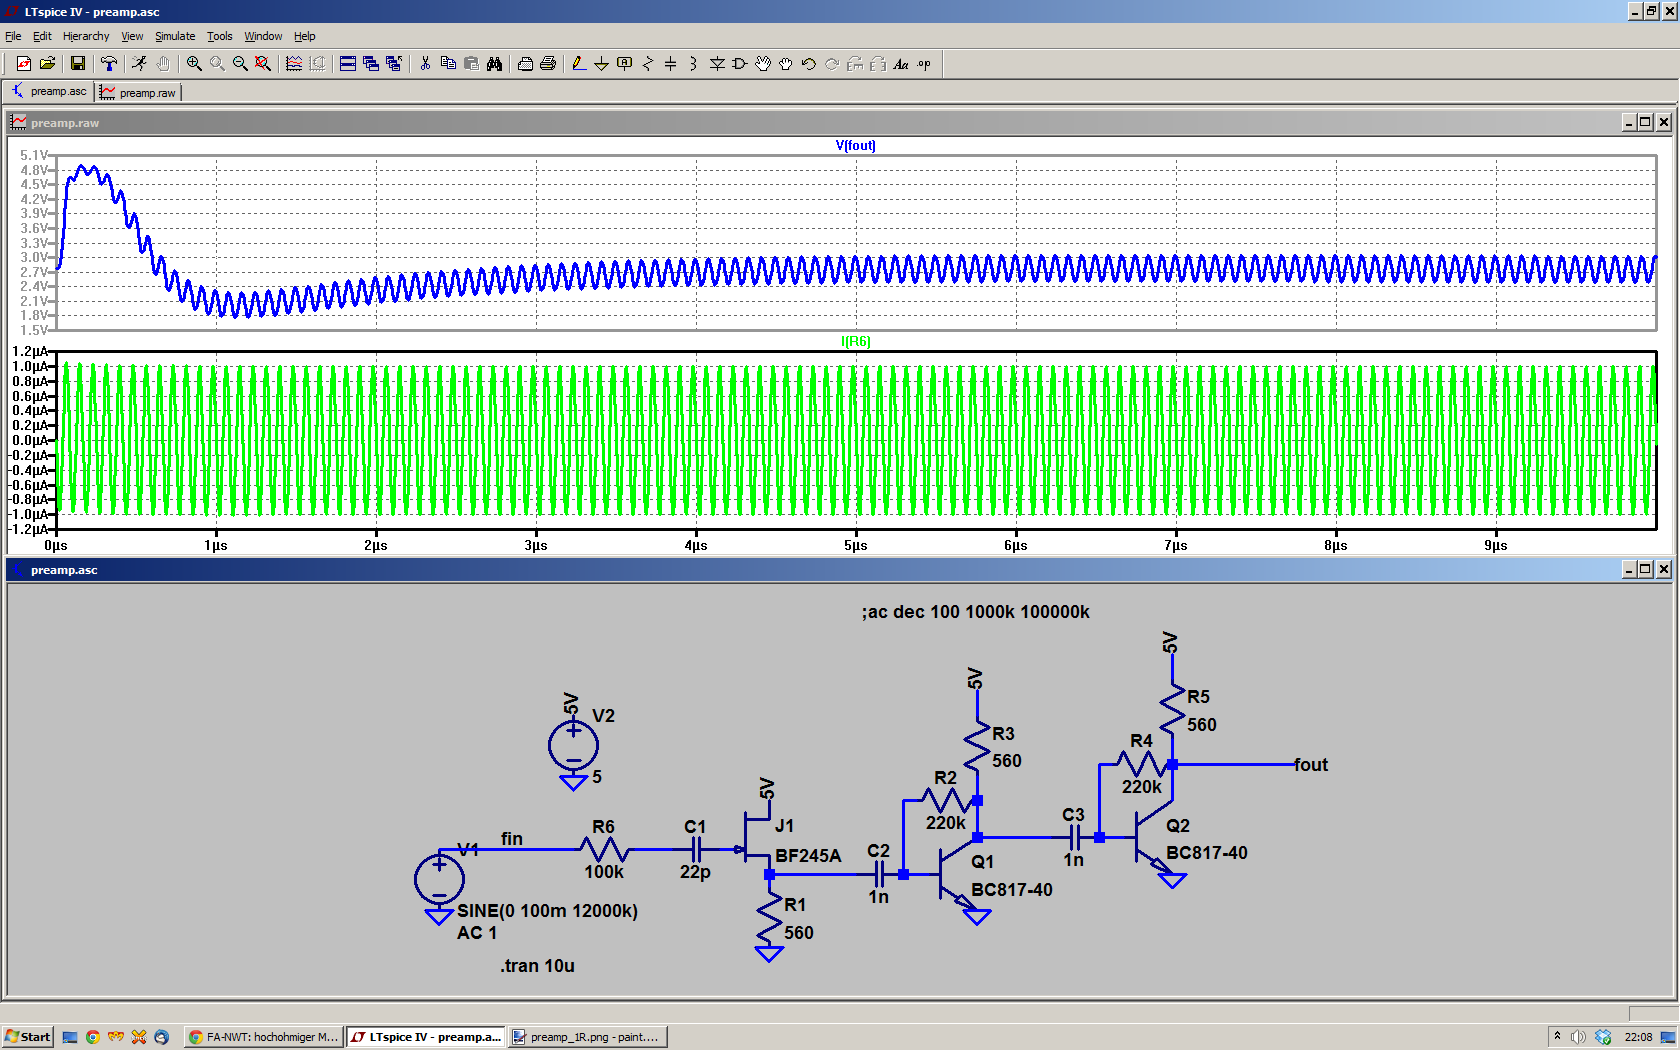Create a new schematic with toolbar icon
The image size is (1680, 1050).
23,64
